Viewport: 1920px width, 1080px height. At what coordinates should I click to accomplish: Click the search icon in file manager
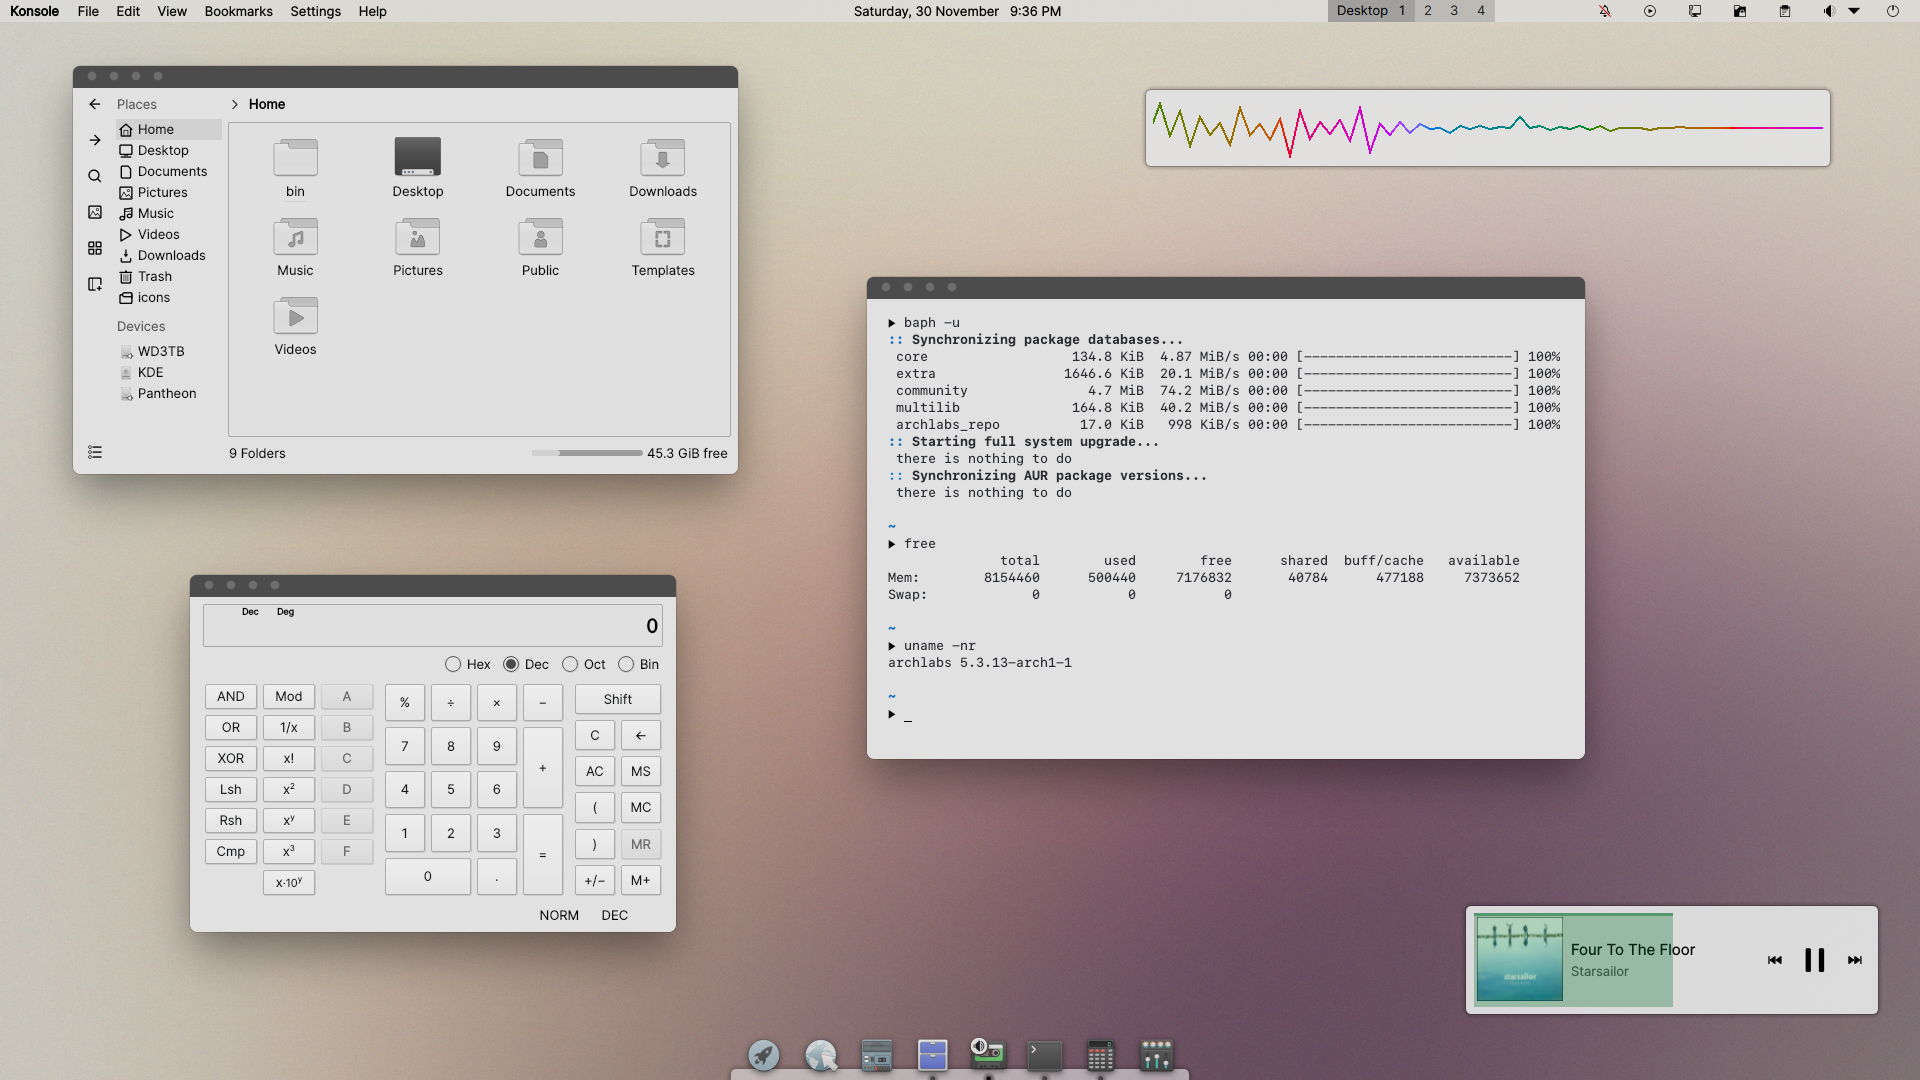95,176
